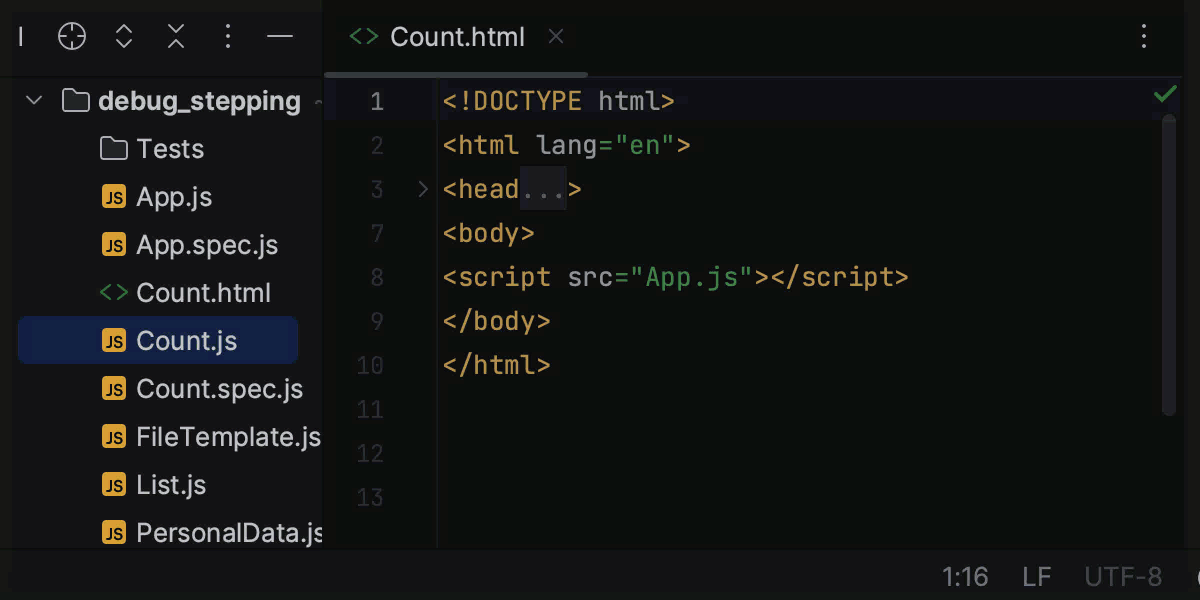Viewport: 1200px width, 600px height.
Task: Click the JS icon next to App.js
Action: (113, 196)
